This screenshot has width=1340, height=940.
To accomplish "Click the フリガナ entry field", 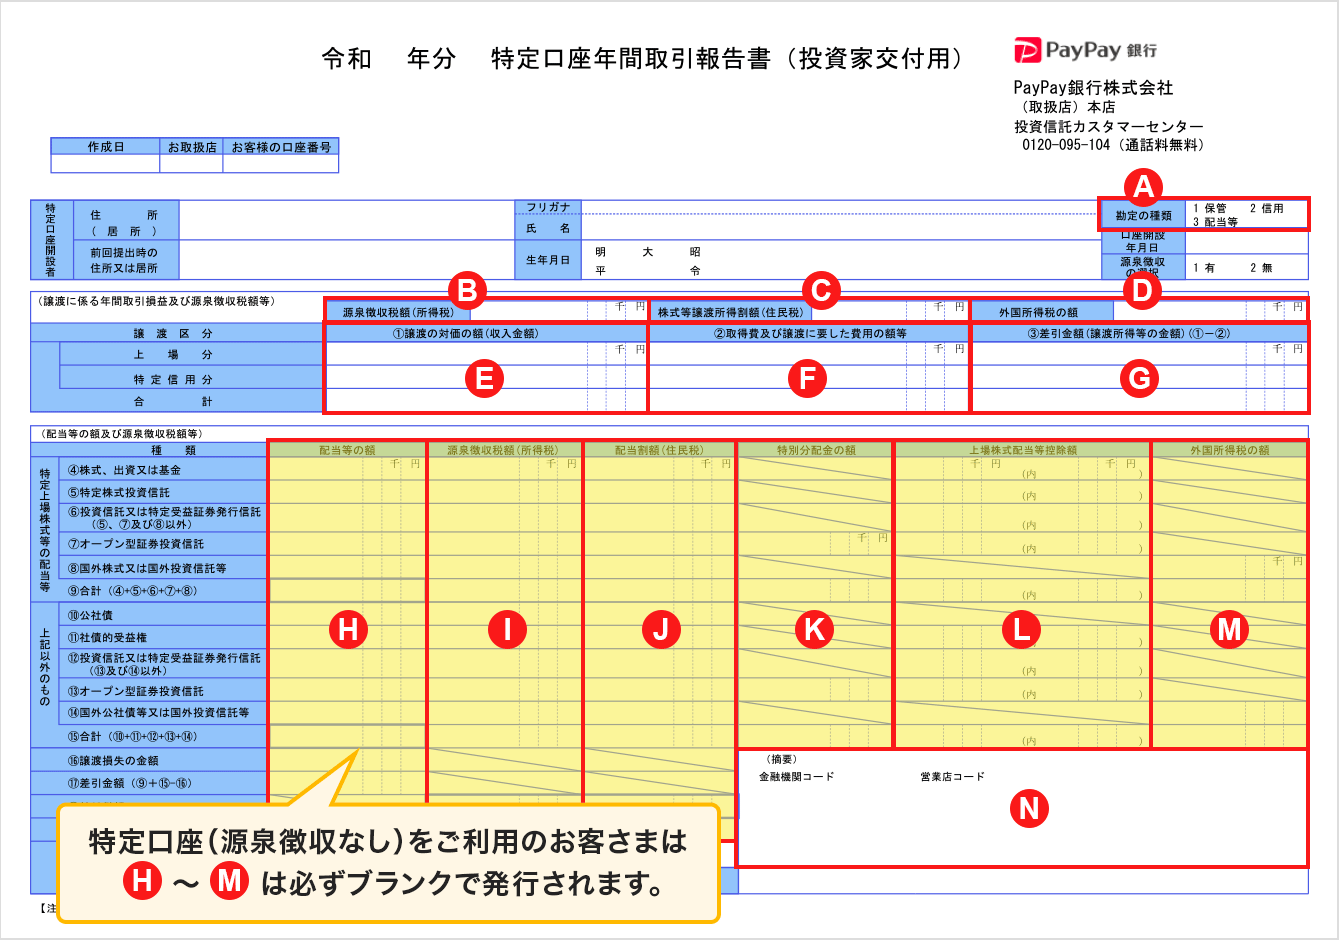I will [838, 207].
